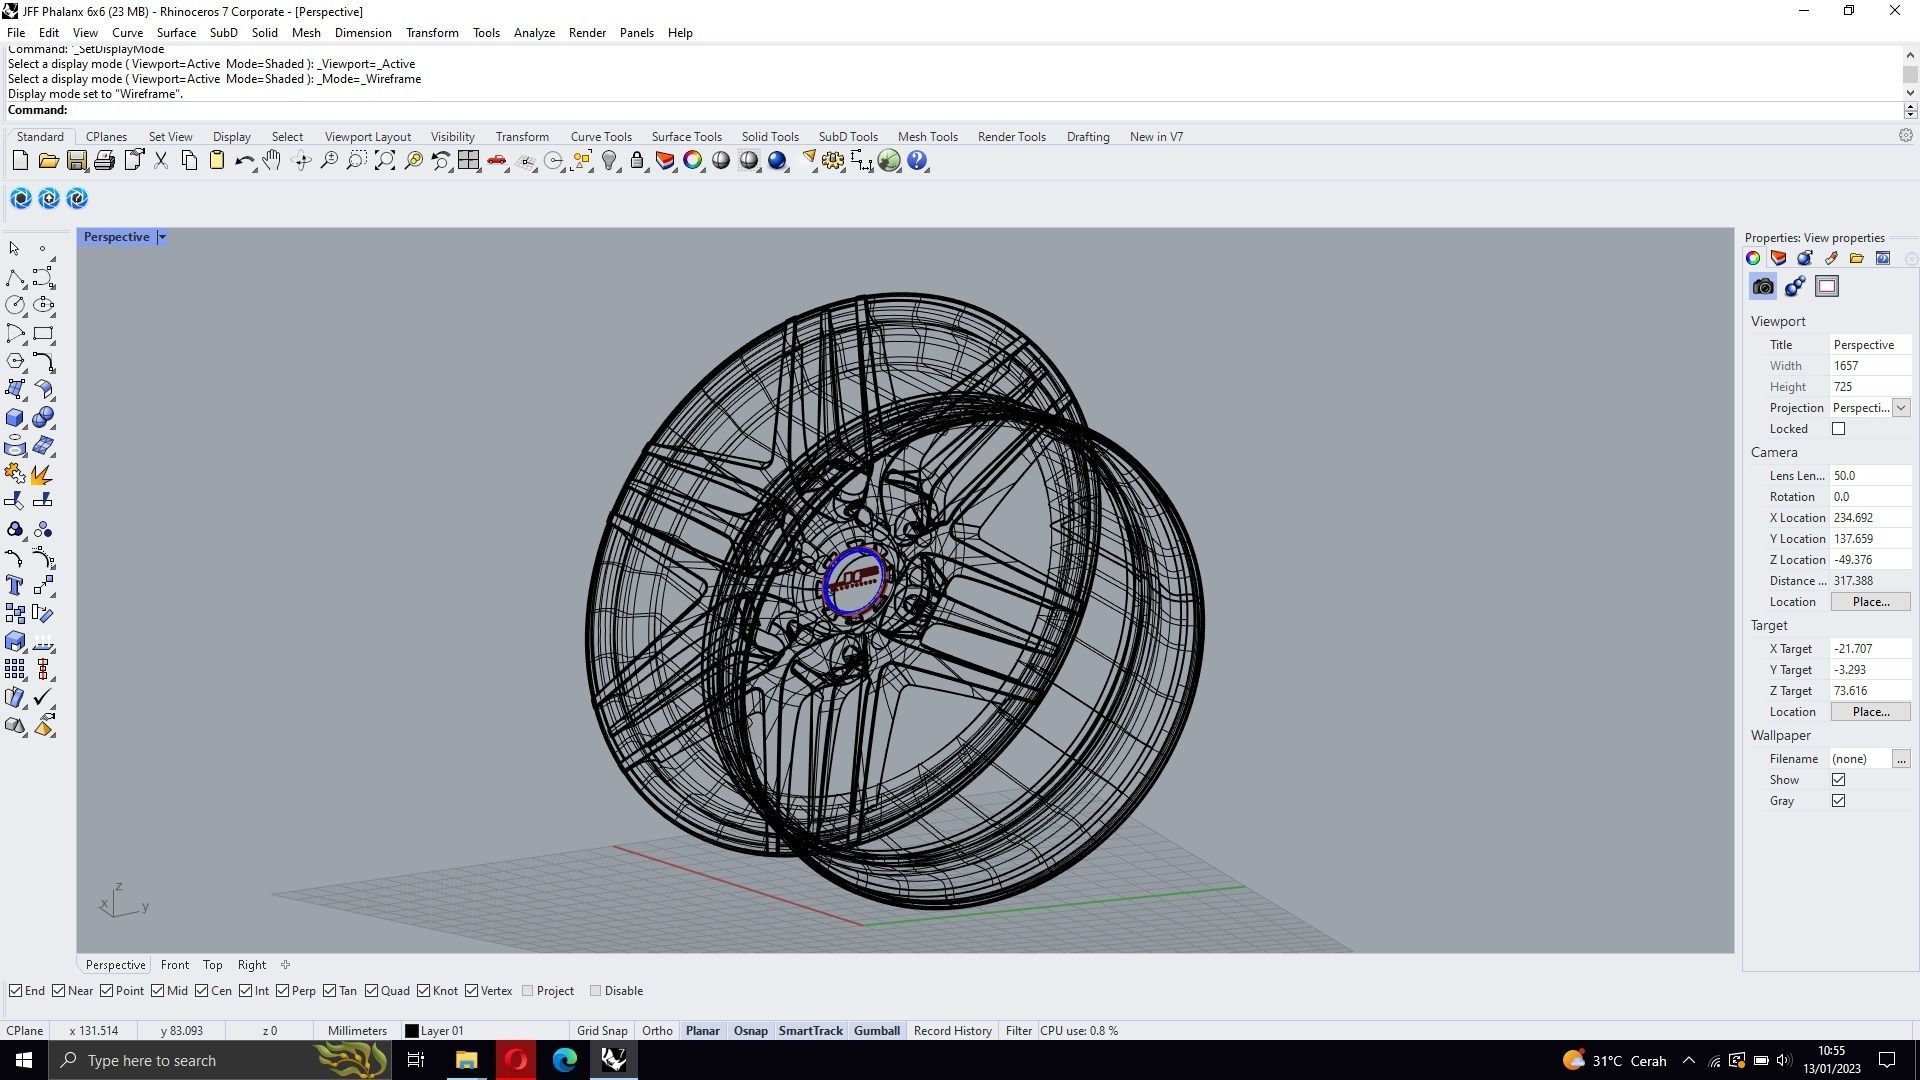Open the Surface menu

pos(176,33)
